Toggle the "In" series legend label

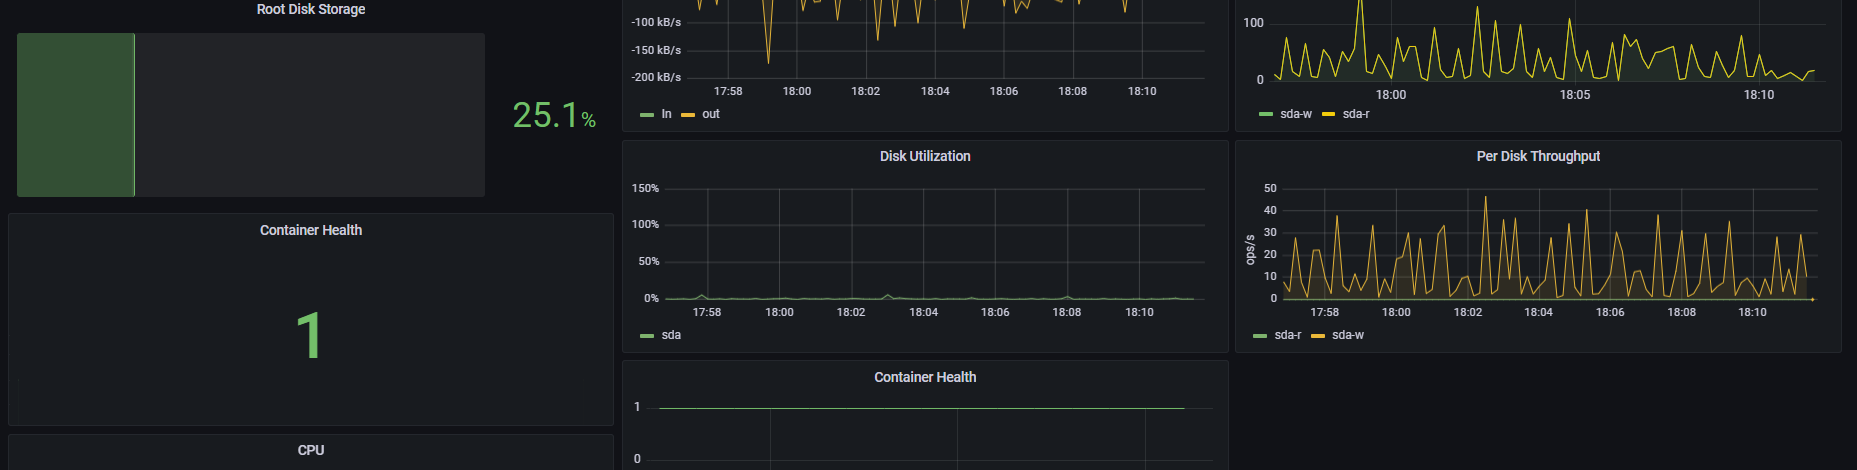point(666,114)
